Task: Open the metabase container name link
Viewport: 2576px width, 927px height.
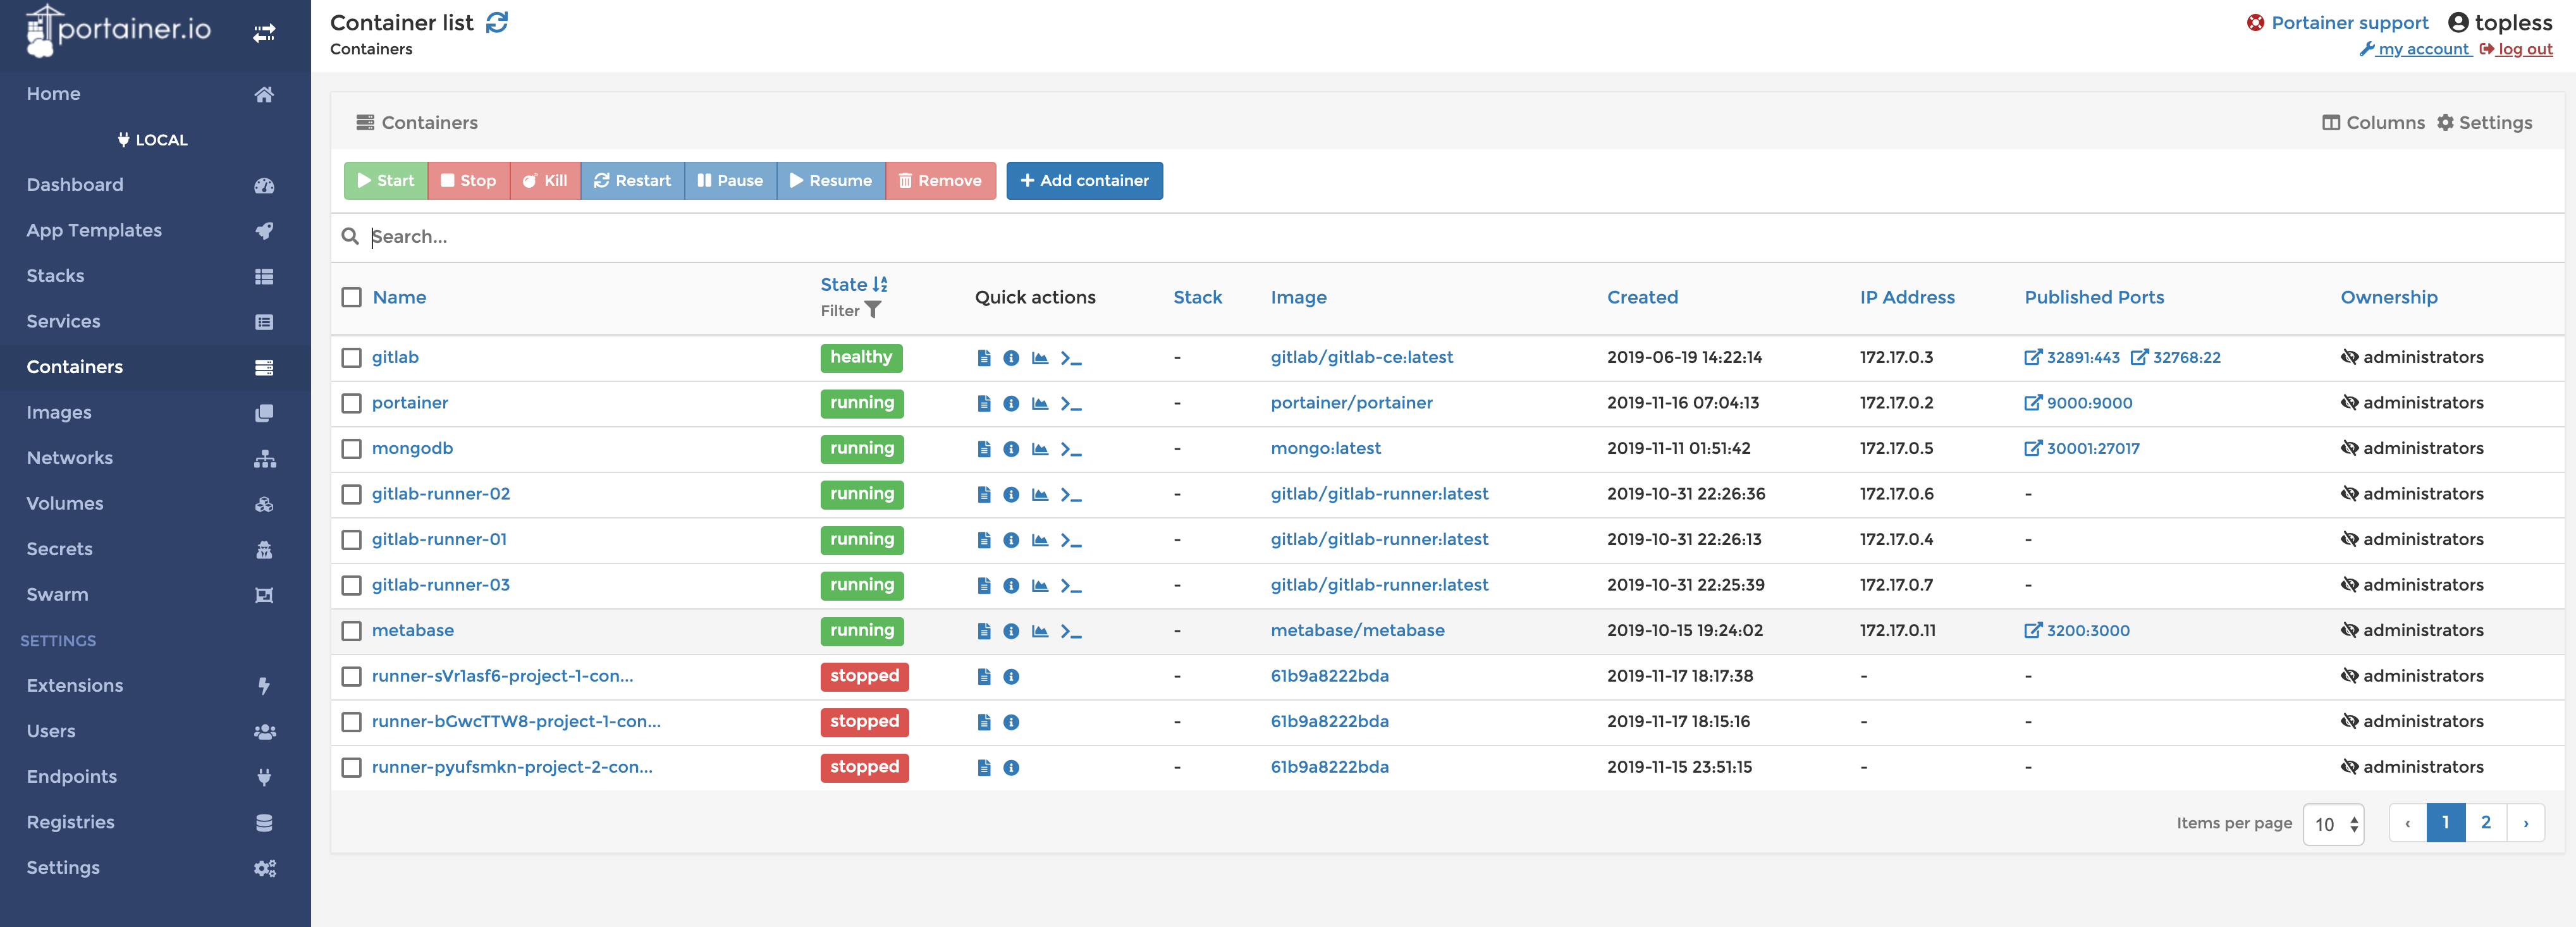Action: tap(413, 630)
